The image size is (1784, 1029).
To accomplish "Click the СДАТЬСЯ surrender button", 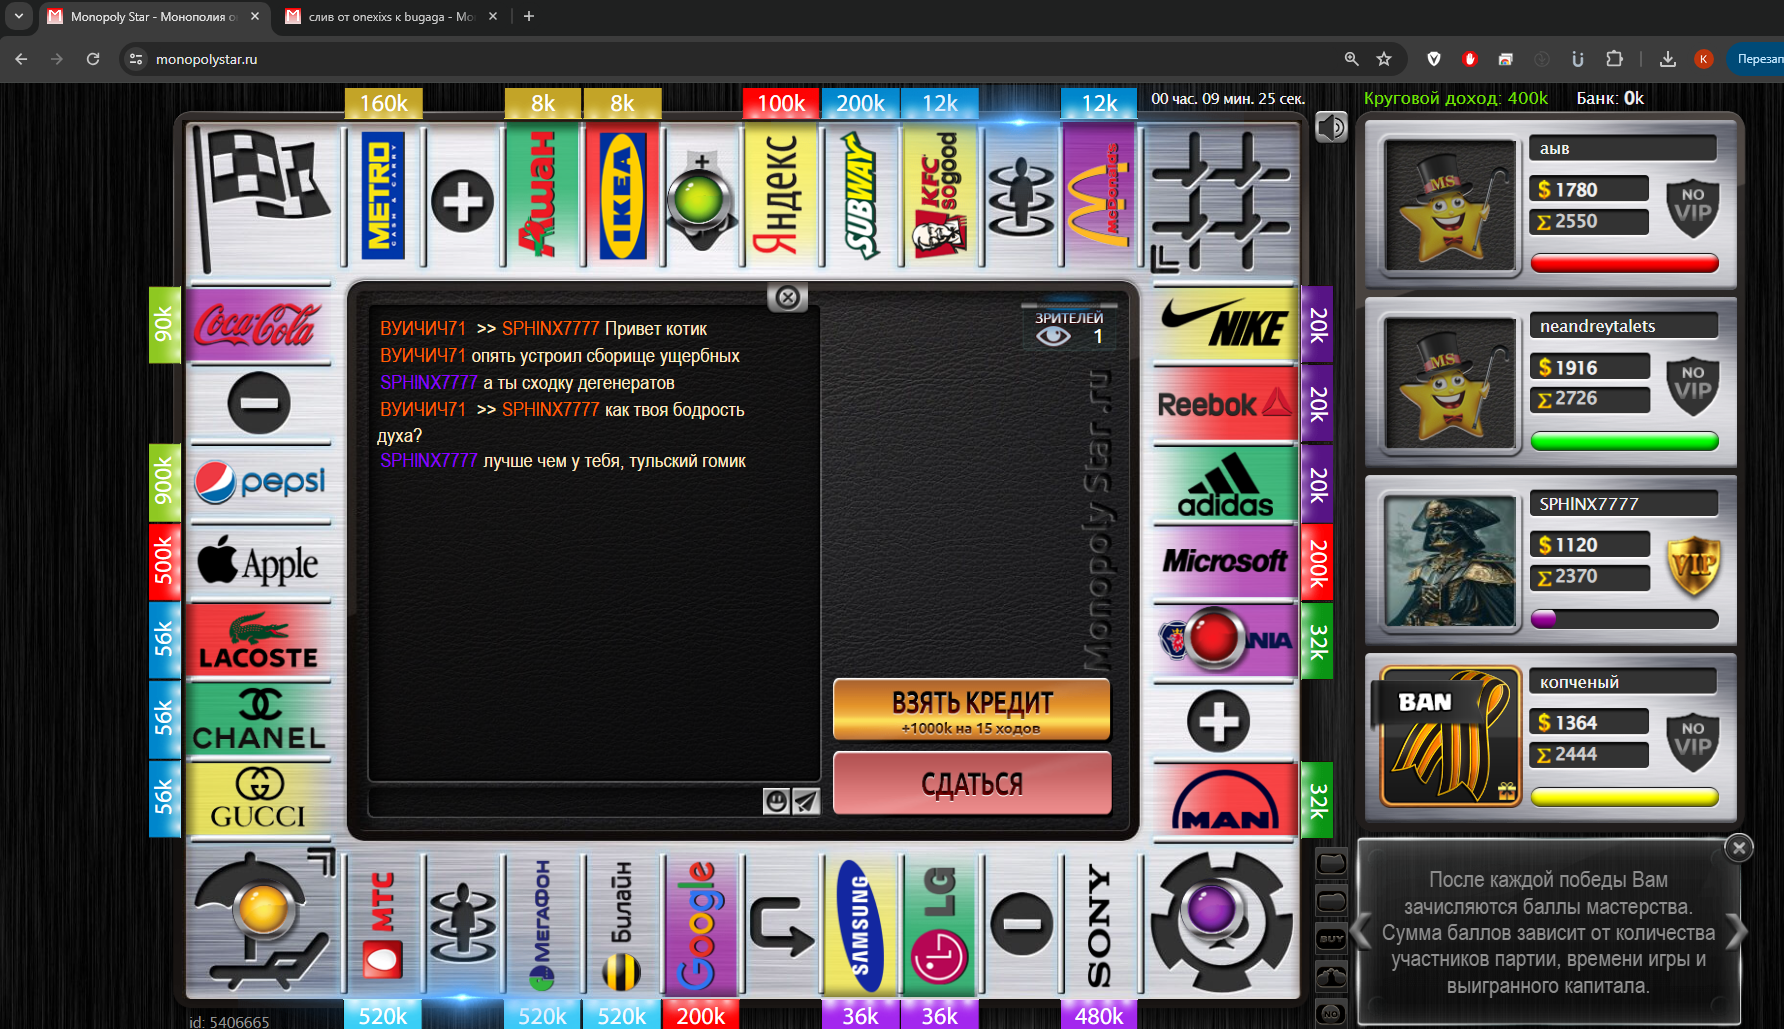I will pyautogui.click(x=972, y=783).
